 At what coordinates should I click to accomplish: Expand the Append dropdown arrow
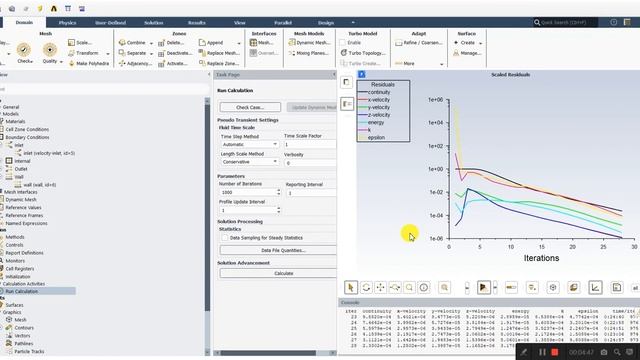(239, 43)
